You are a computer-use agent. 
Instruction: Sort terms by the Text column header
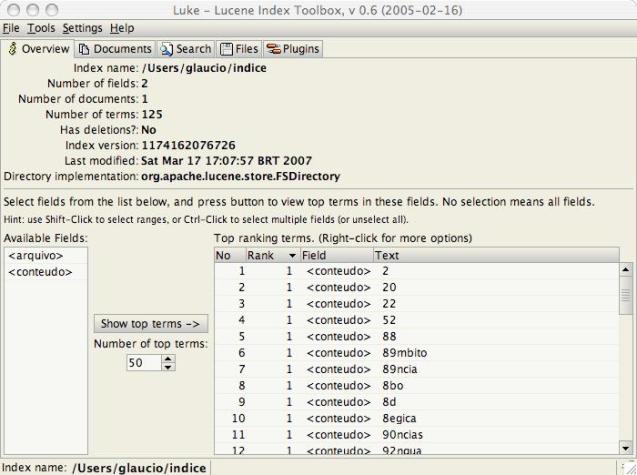tap(495, 256)
